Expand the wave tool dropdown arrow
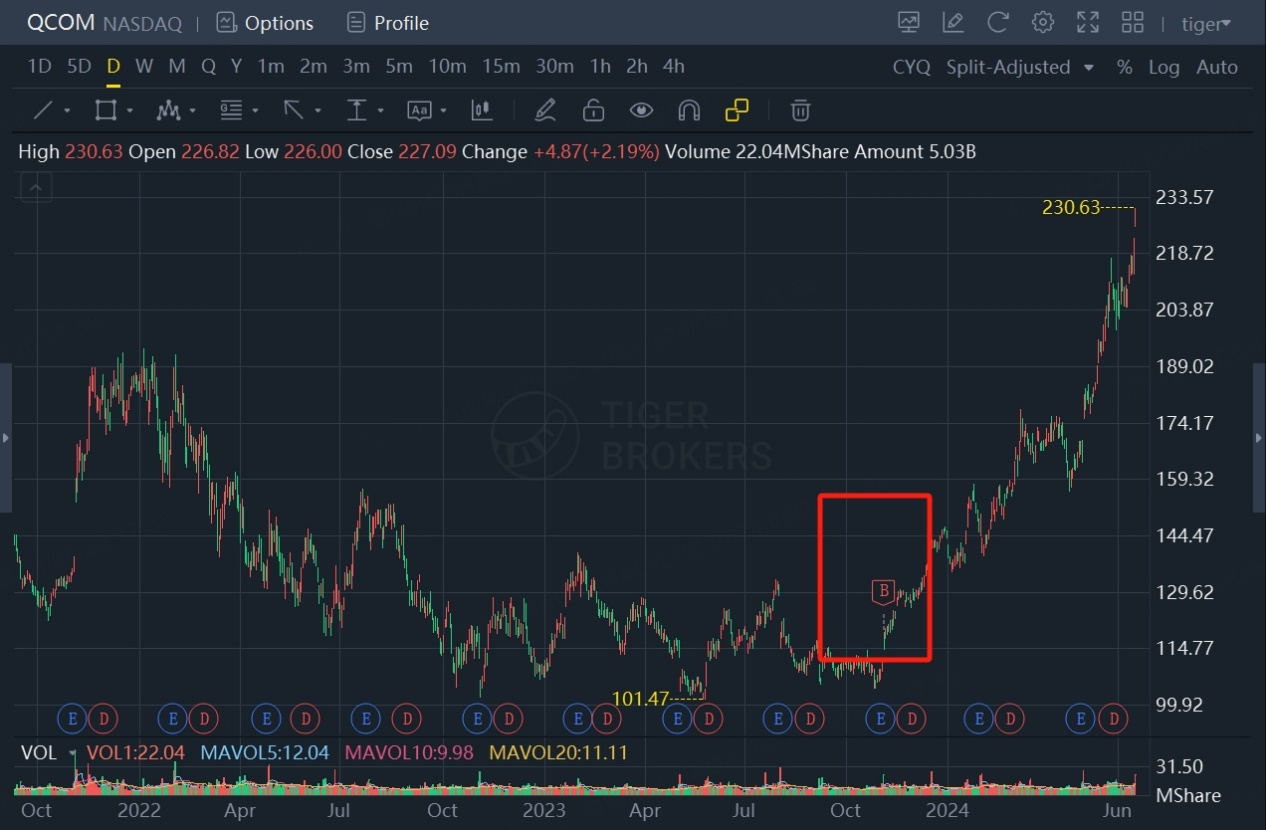The height and width of the screenshot is (830, 1266). coord(192,111)
